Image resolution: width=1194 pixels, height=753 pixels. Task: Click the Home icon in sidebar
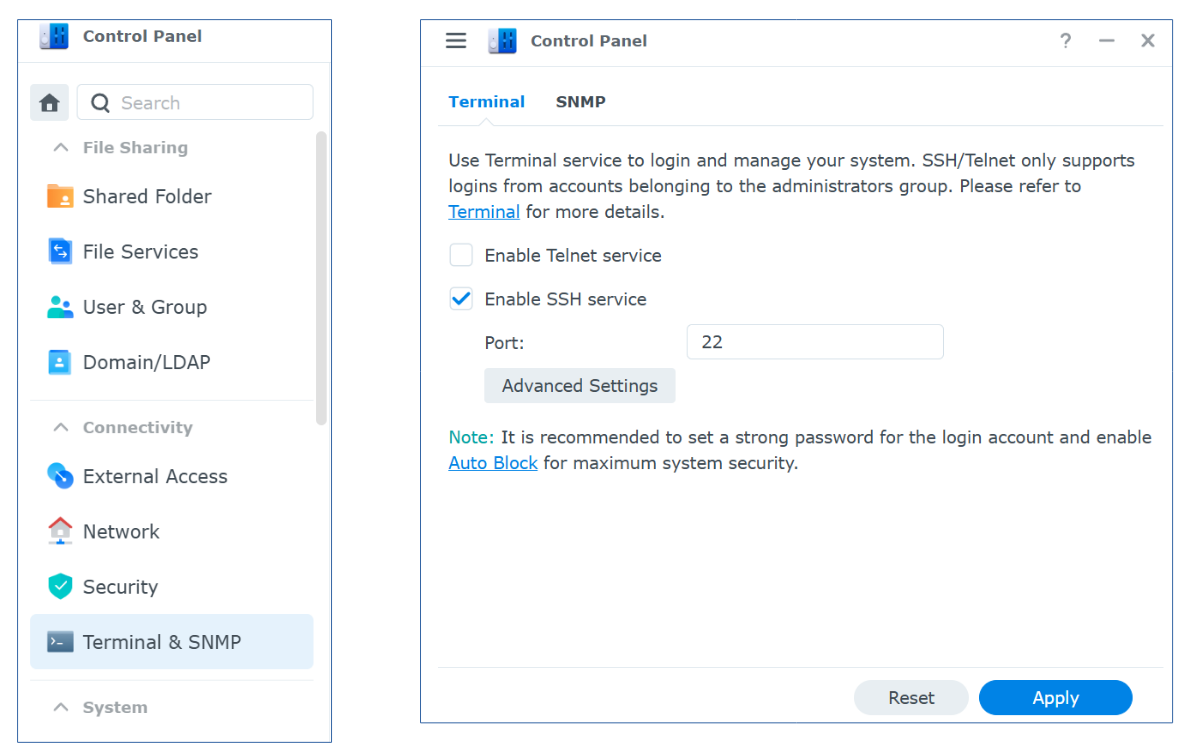click(x=49, y=103)
